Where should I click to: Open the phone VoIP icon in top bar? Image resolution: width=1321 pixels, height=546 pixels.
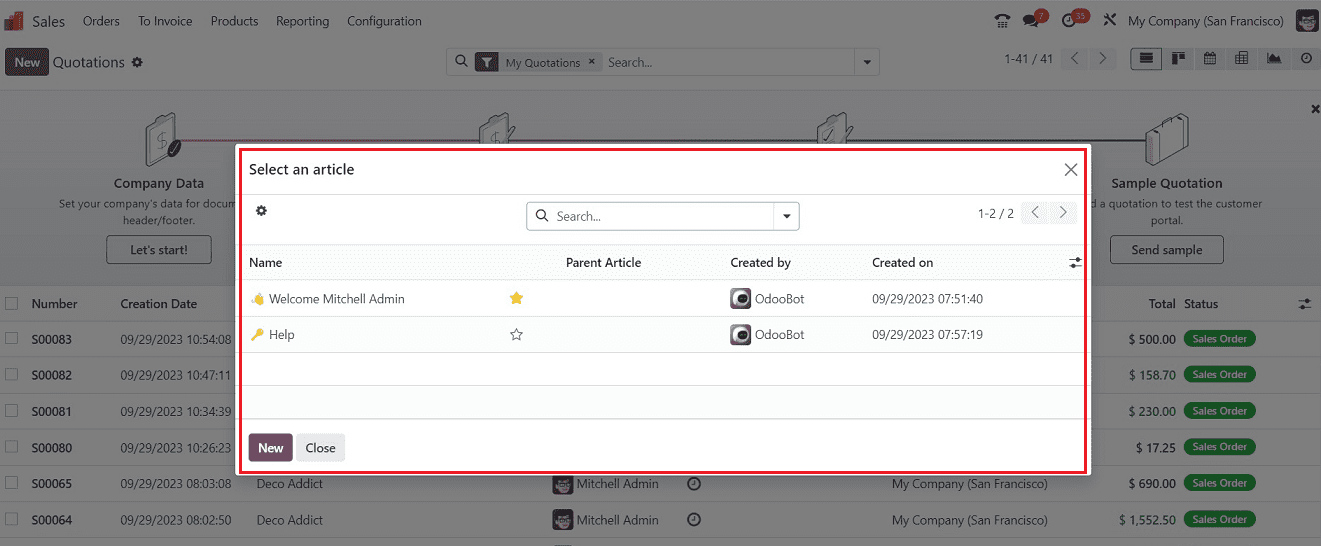pyautogui.click(x=1002, y=21)
